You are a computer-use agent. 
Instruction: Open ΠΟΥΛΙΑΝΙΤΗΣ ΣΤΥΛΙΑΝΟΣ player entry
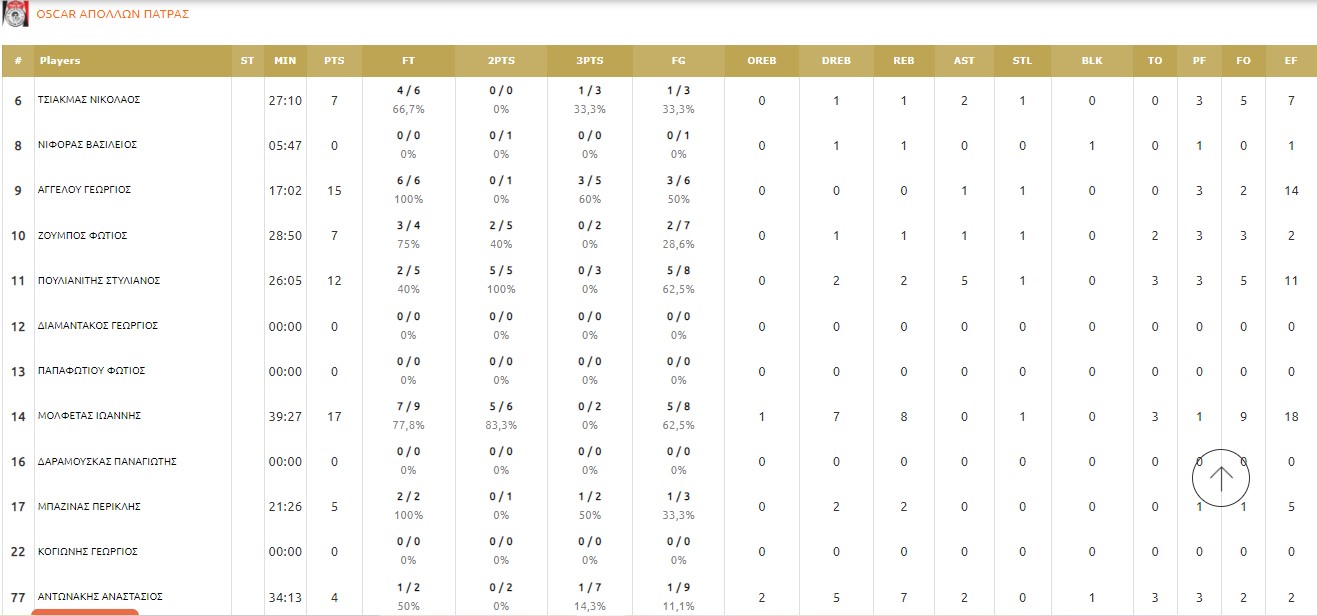(99, 281)
